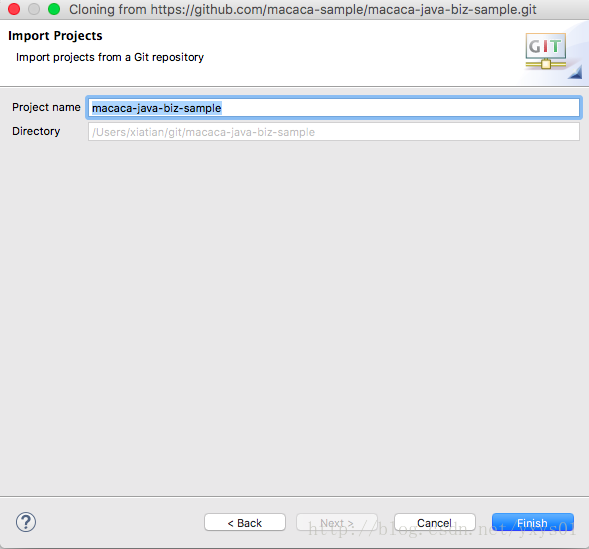Click the 'Import Projects' heading
The height and width of the screenshot is (549, 589).
pos(55,36)
